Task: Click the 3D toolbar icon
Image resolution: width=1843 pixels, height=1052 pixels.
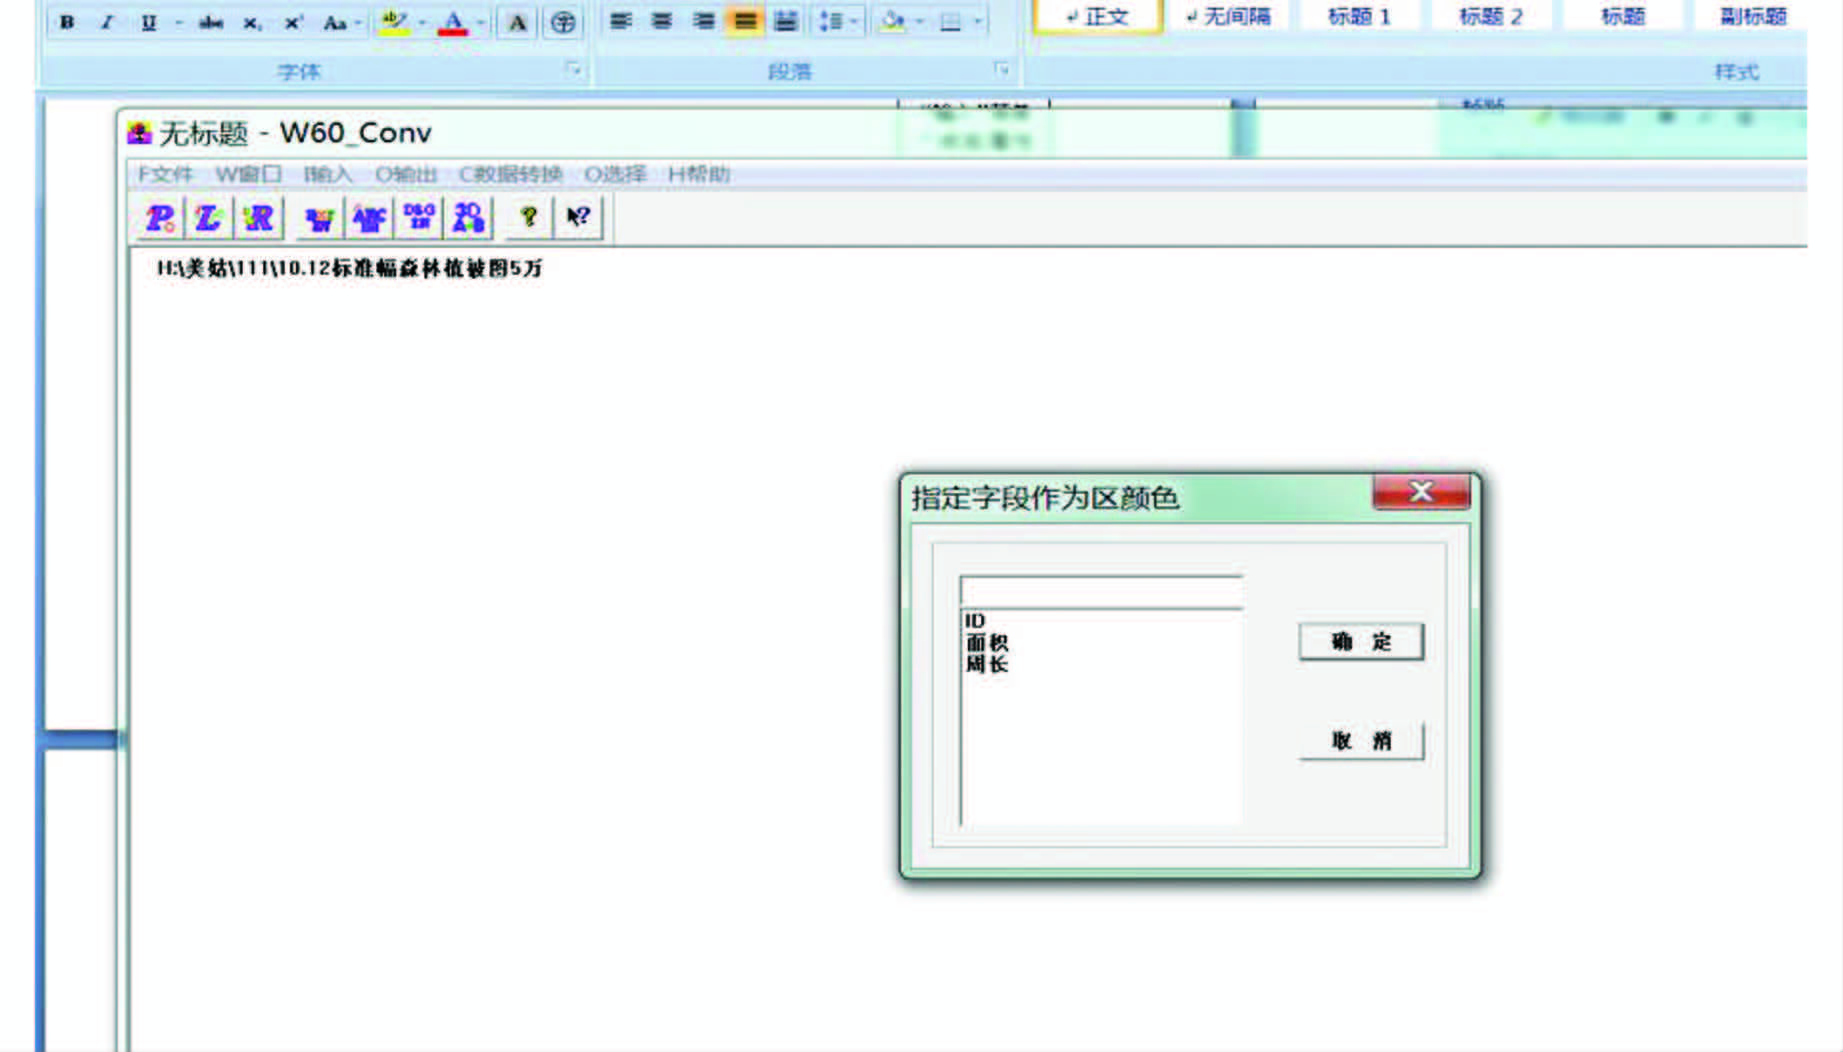Action: point(468,218)
